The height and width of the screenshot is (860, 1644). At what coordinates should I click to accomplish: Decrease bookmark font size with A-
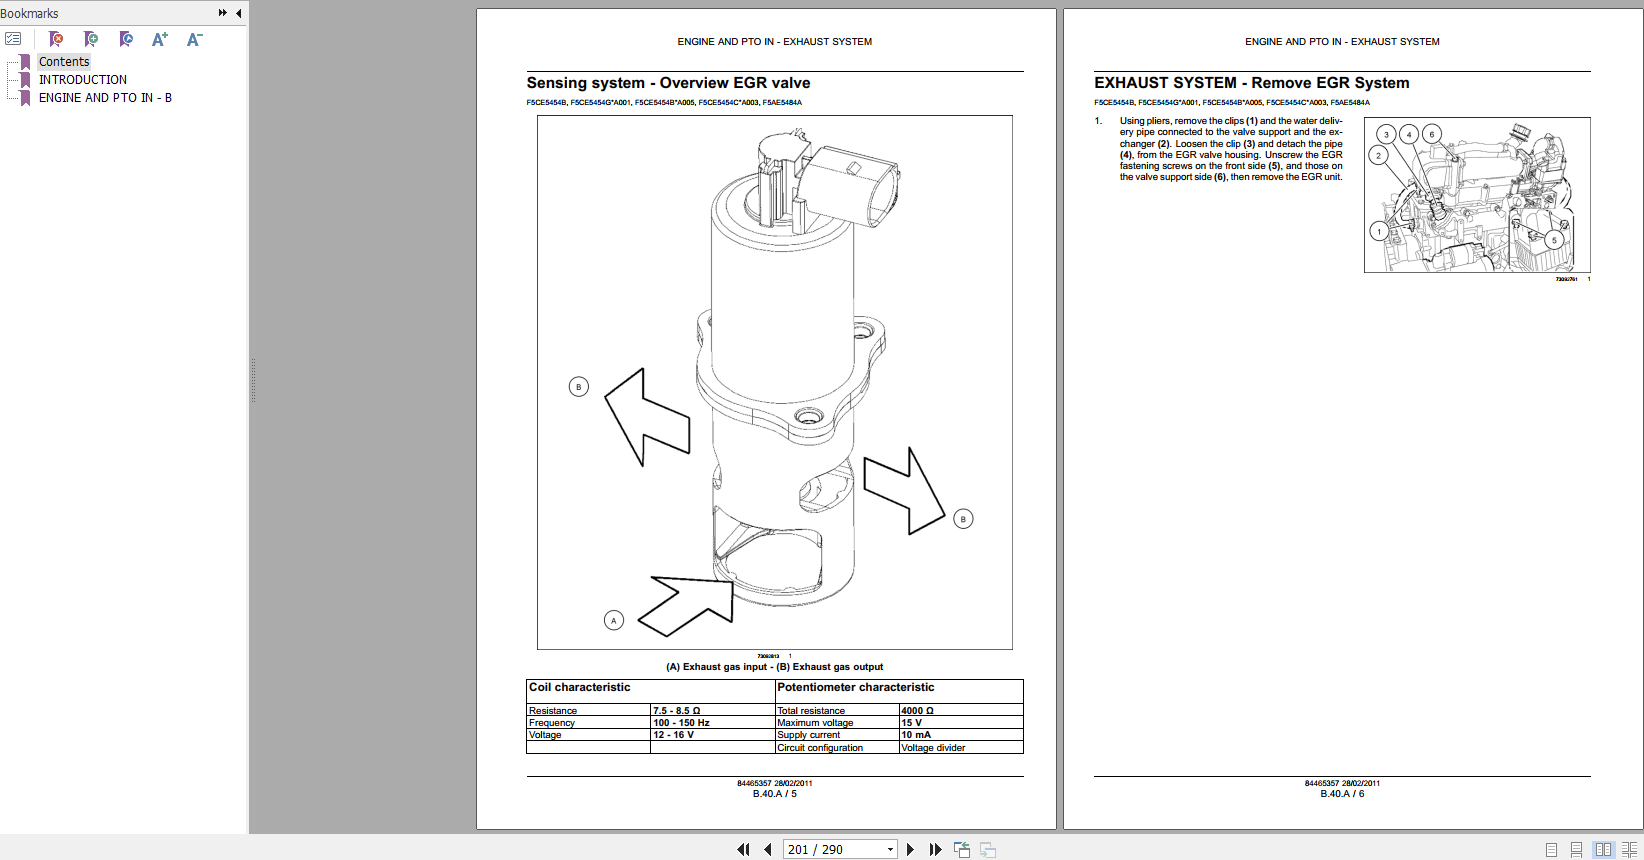coord(195,39)
